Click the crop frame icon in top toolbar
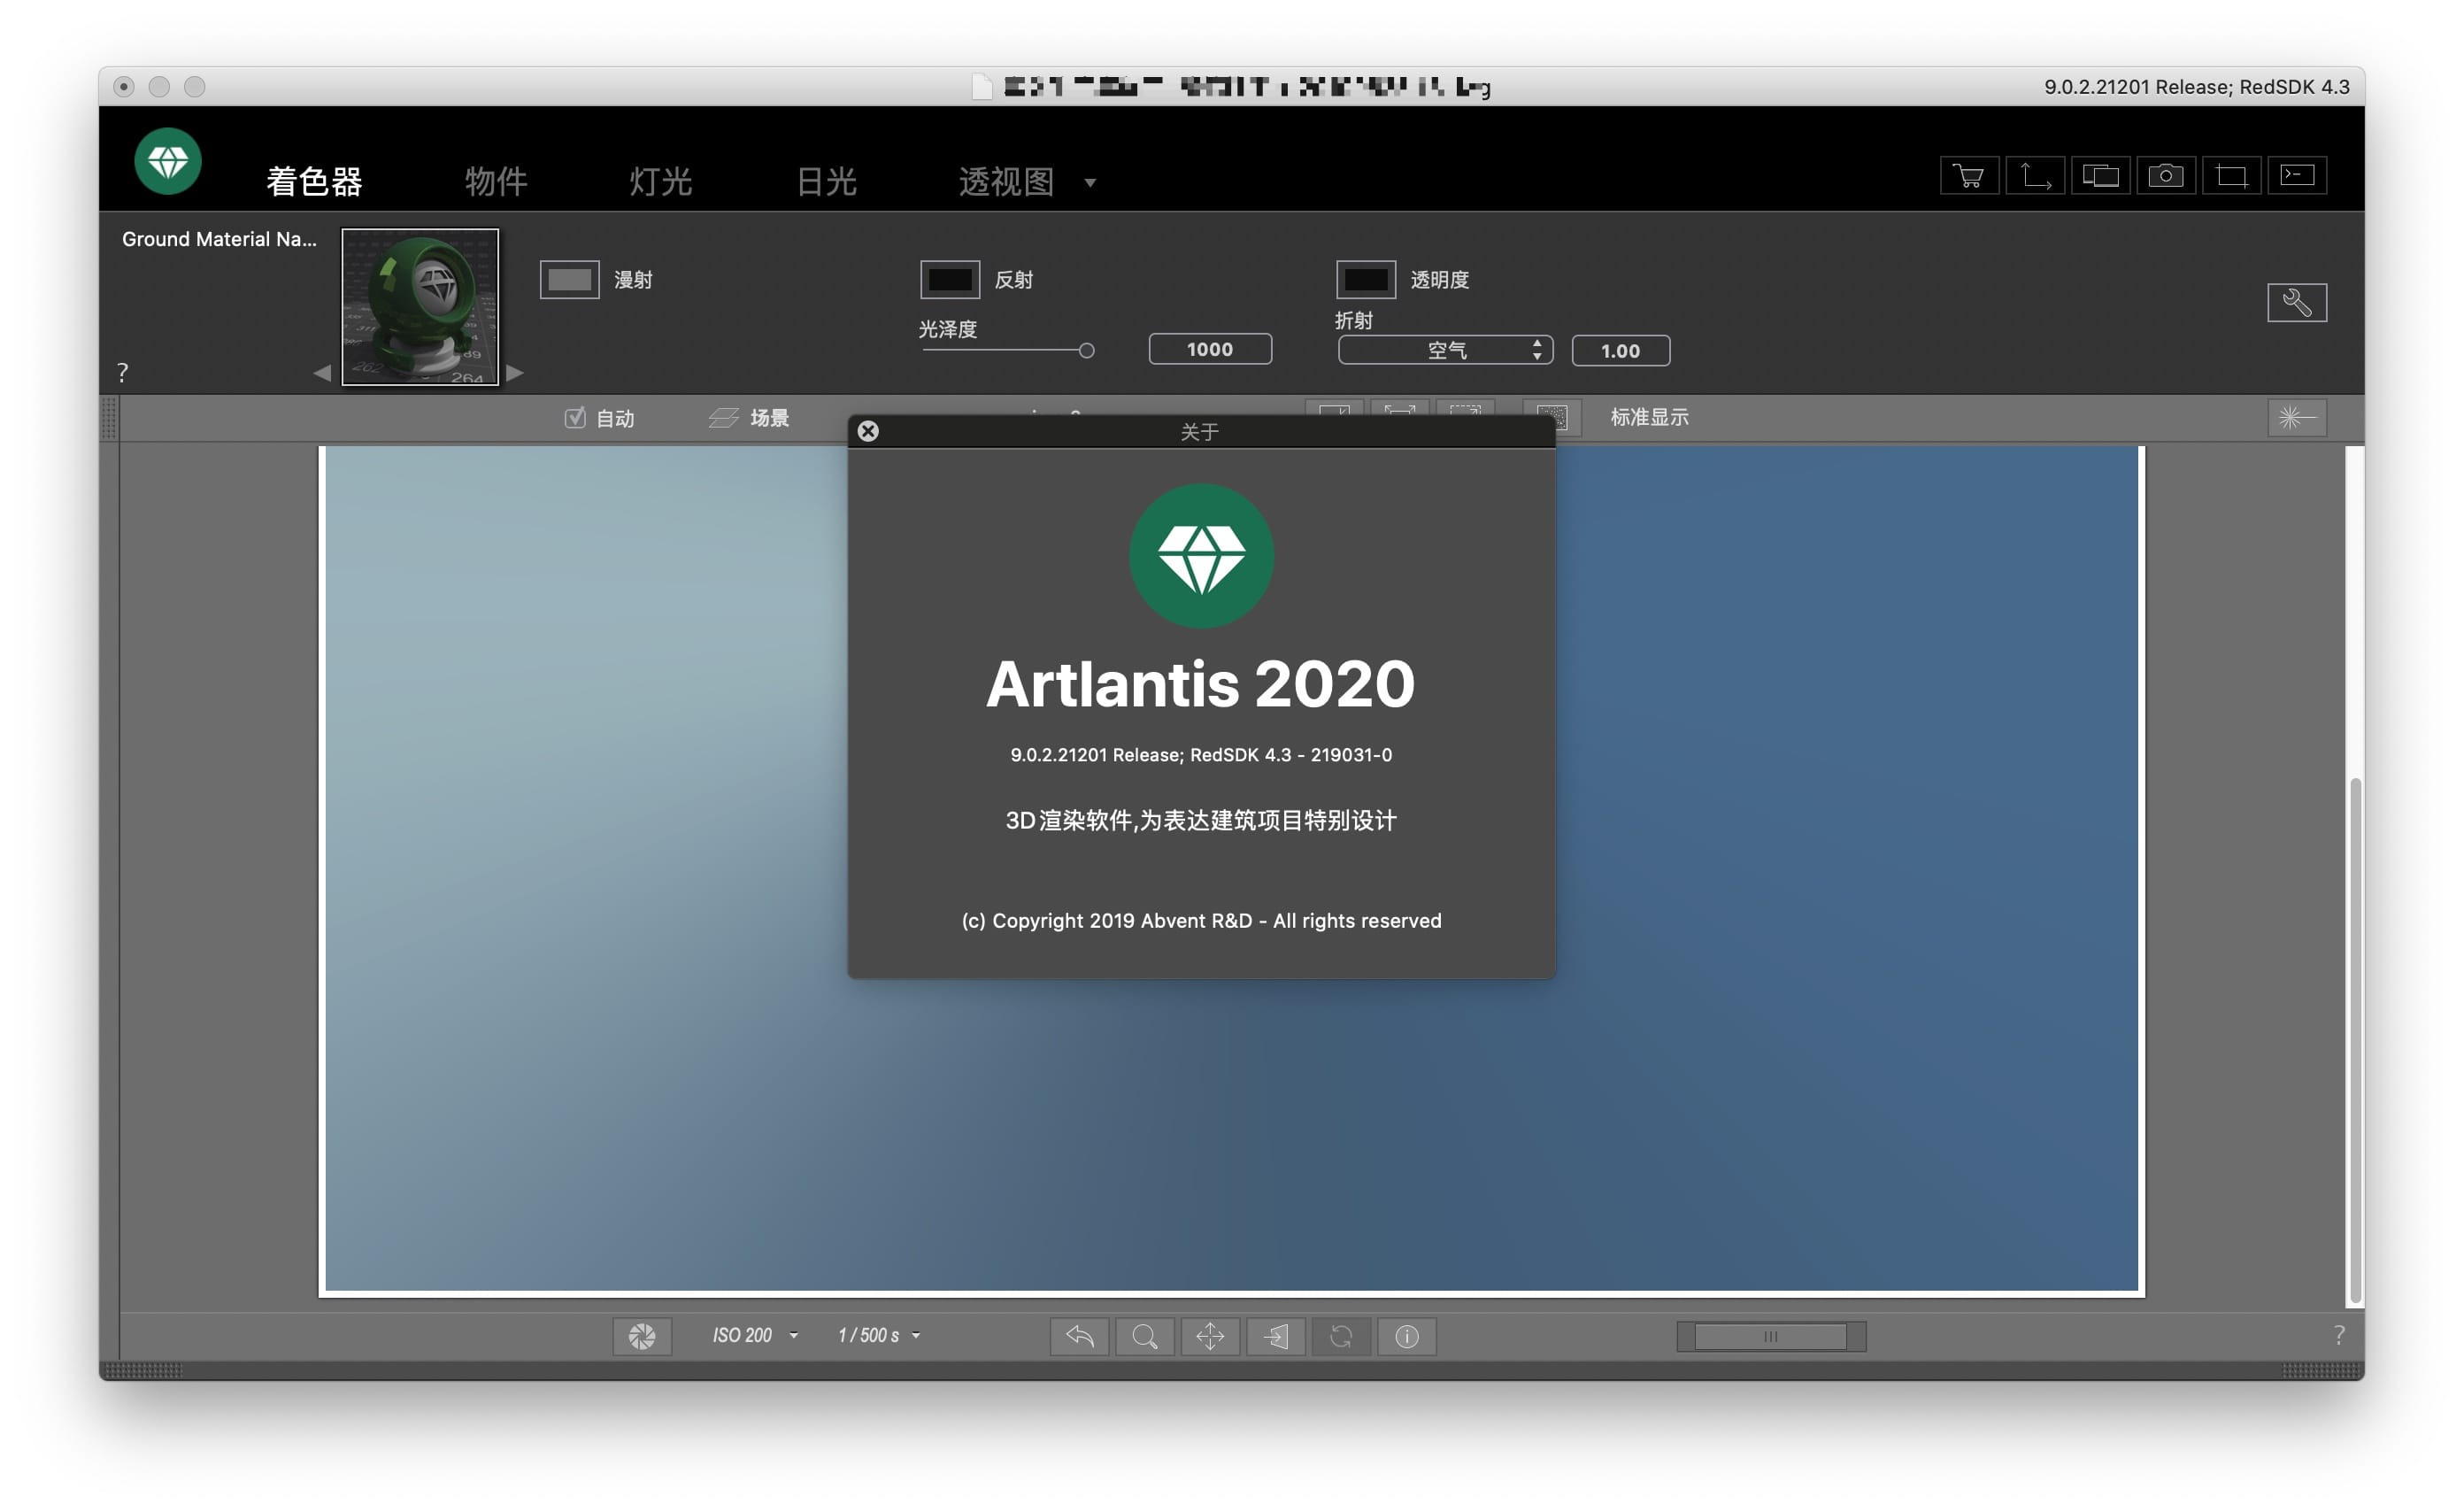 [x=2231, y=176]
